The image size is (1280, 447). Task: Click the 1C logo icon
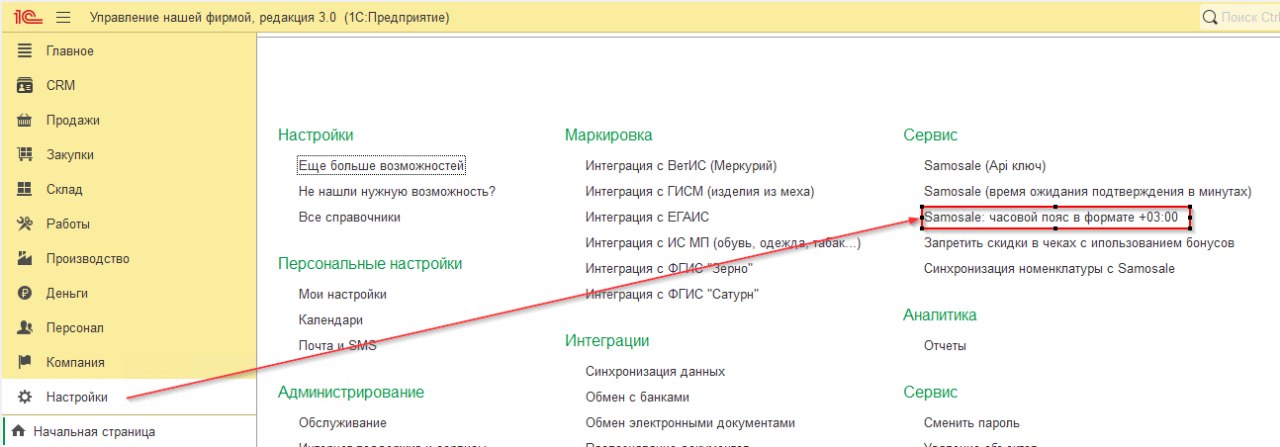point(27,17)
